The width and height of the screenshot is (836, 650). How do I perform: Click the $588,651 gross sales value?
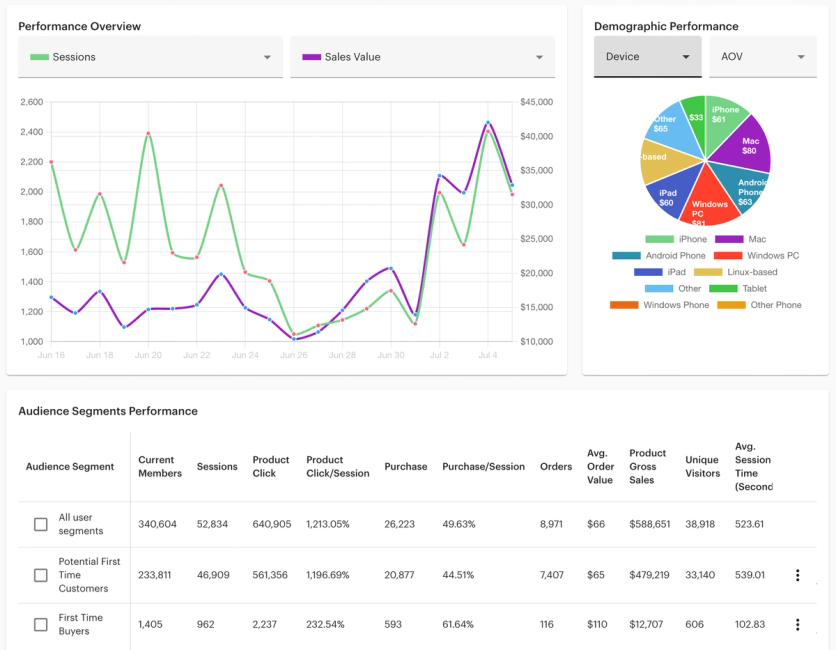tap(649, 524)
